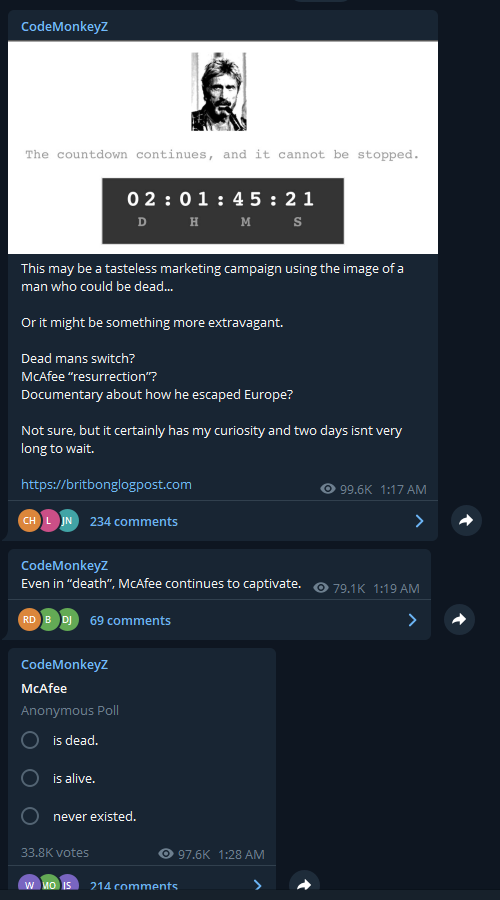Expand the 69 comments thread chevron
The image size is (500, 900).
click(413, 620)
